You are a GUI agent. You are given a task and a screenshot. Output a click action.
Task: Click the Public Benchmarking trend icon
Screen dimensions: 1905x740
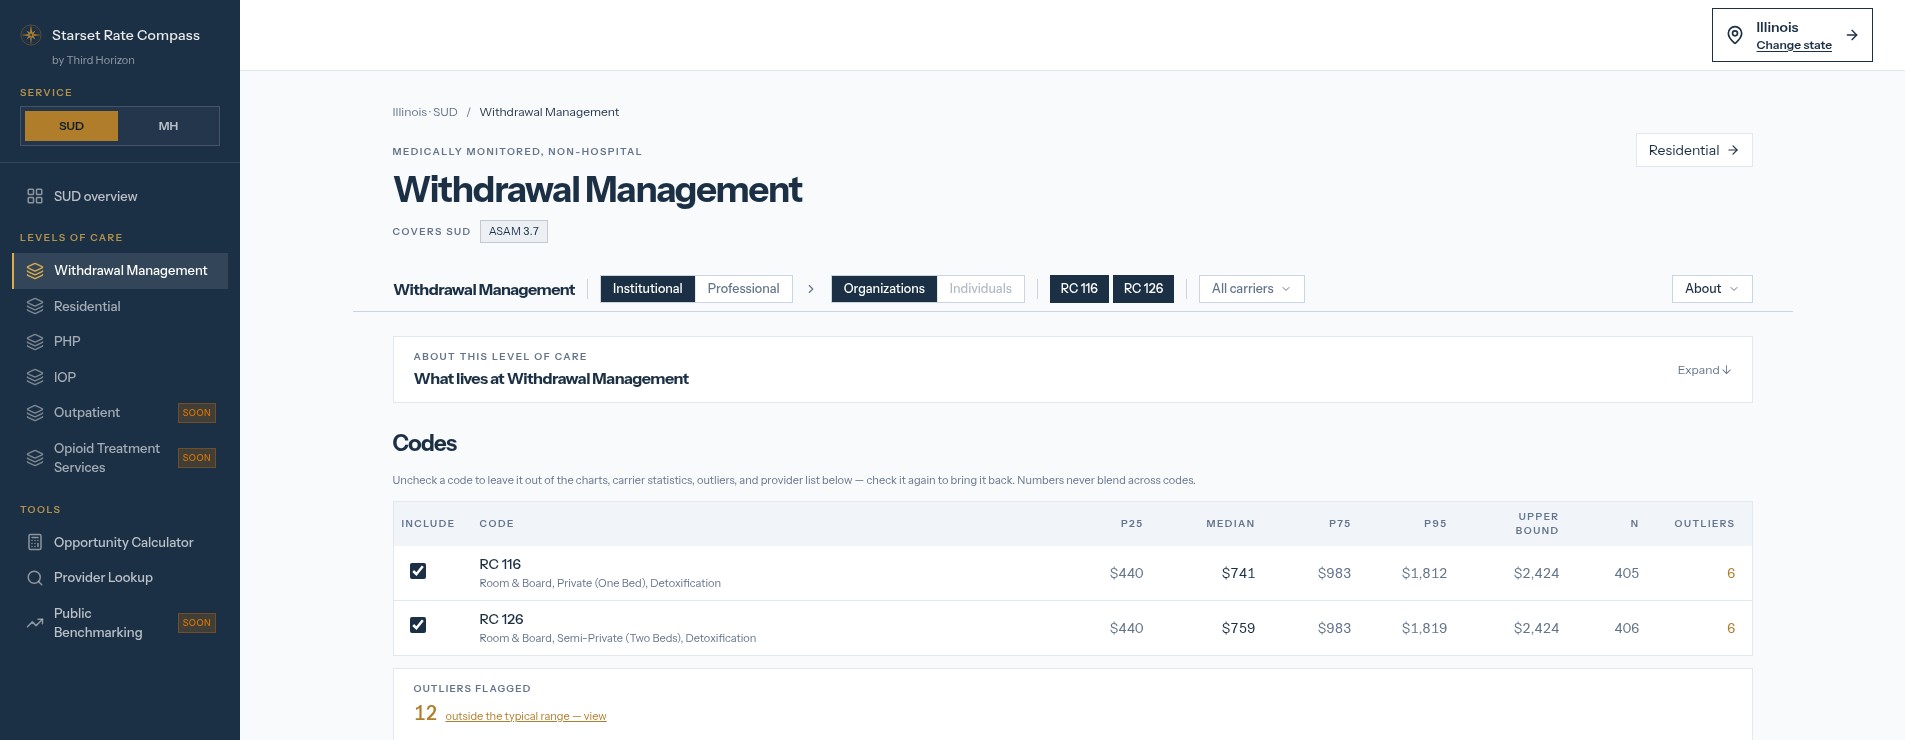(35, 623)
